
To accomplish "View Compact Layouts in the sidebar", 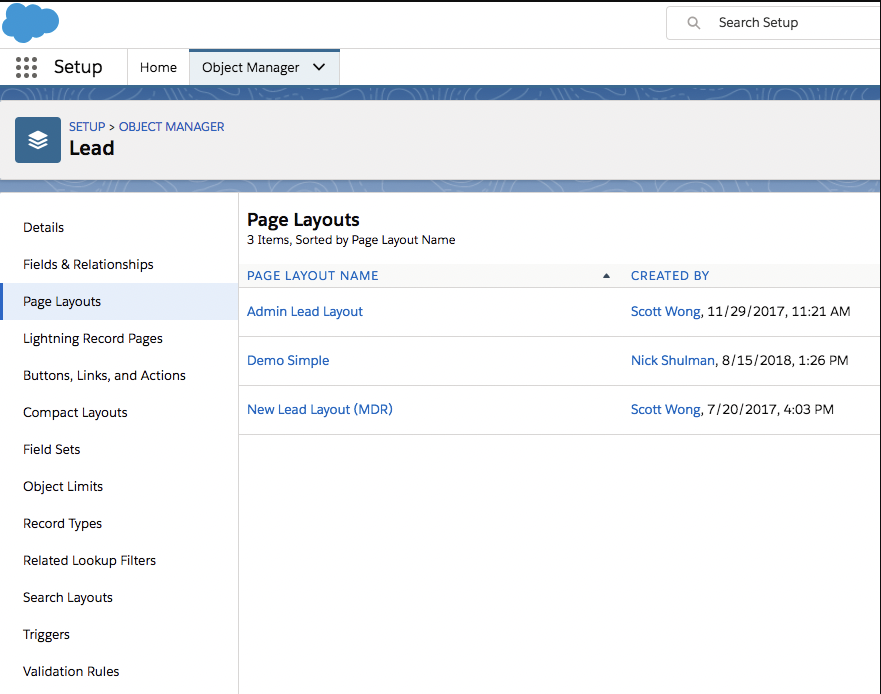I will pos(75,412).
